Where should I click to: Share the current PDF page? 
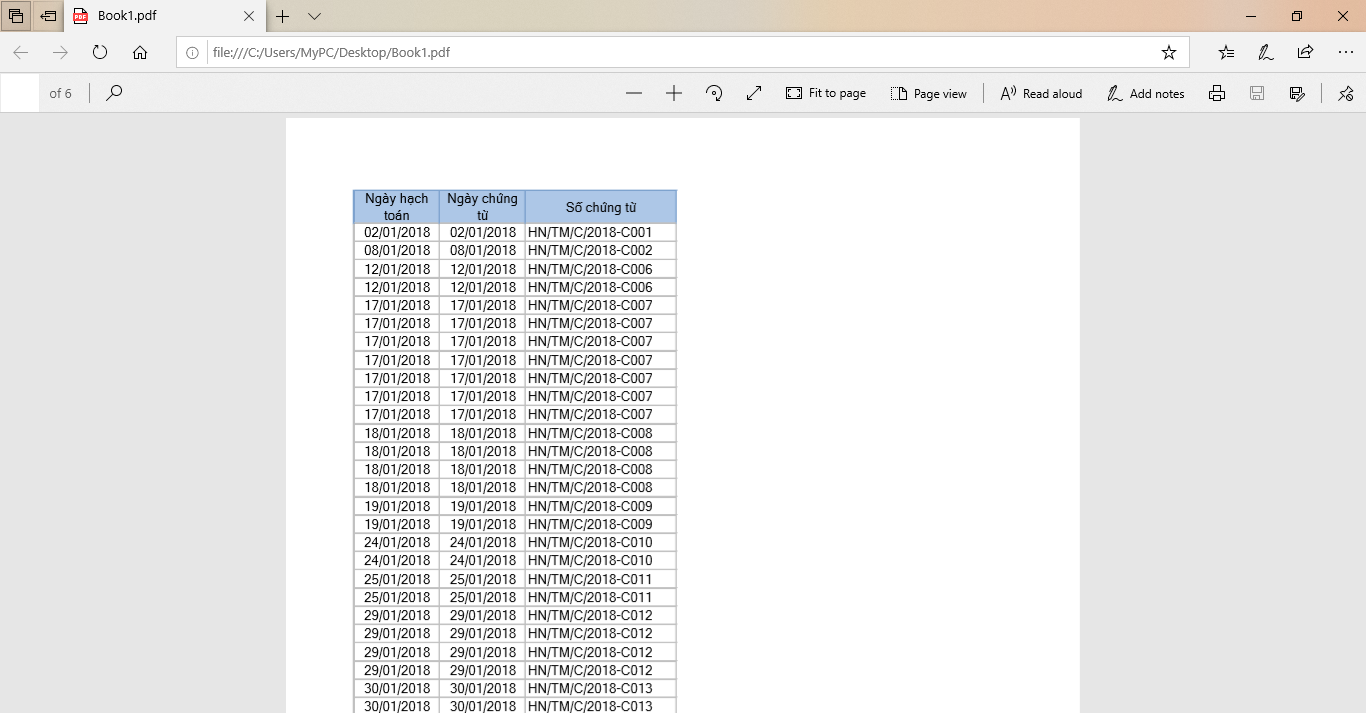1303,52
